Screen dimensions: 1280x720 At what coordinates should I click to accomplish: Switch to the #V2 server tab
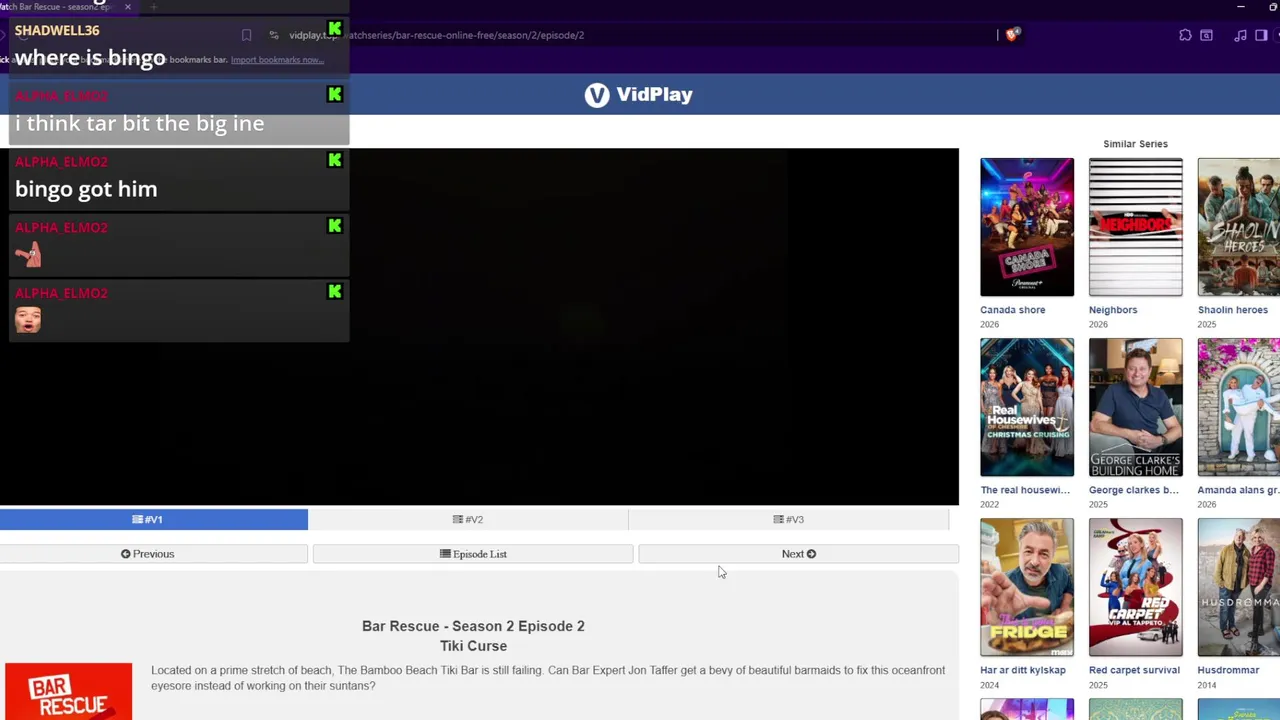[x=468, y=520]
